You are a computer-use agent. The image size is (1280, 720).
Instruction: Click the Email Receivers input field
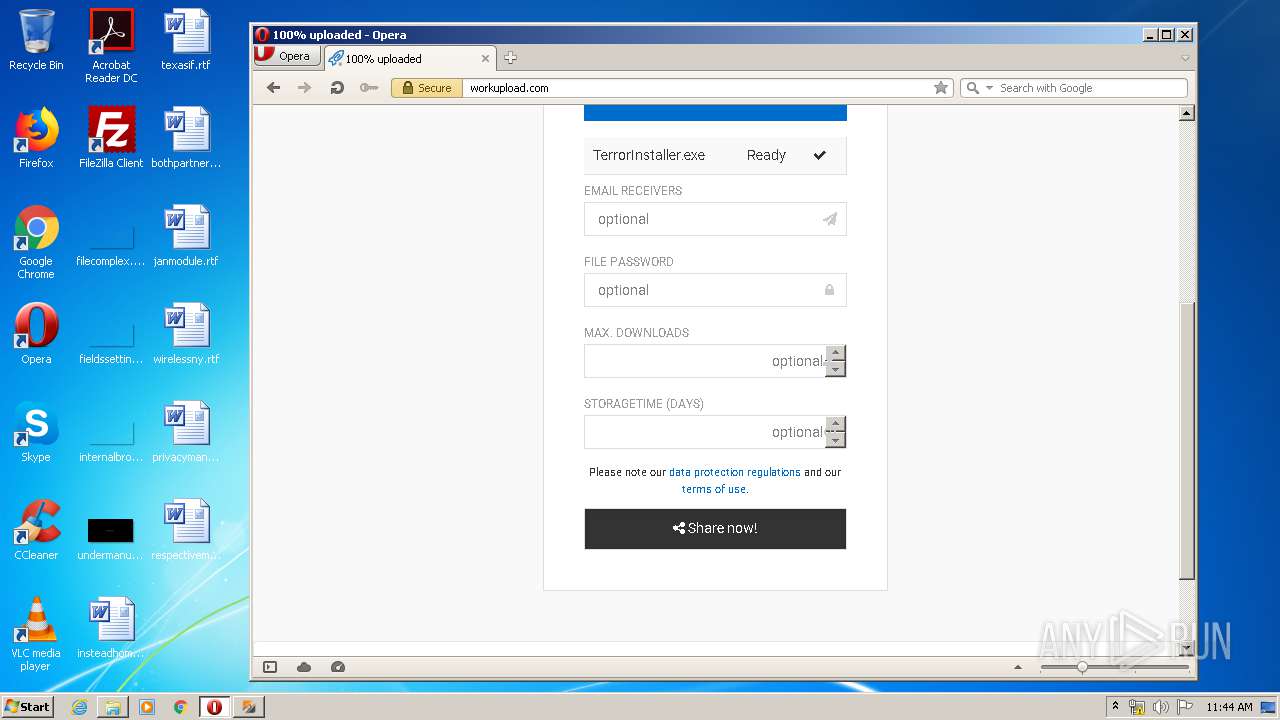(715, 219)
